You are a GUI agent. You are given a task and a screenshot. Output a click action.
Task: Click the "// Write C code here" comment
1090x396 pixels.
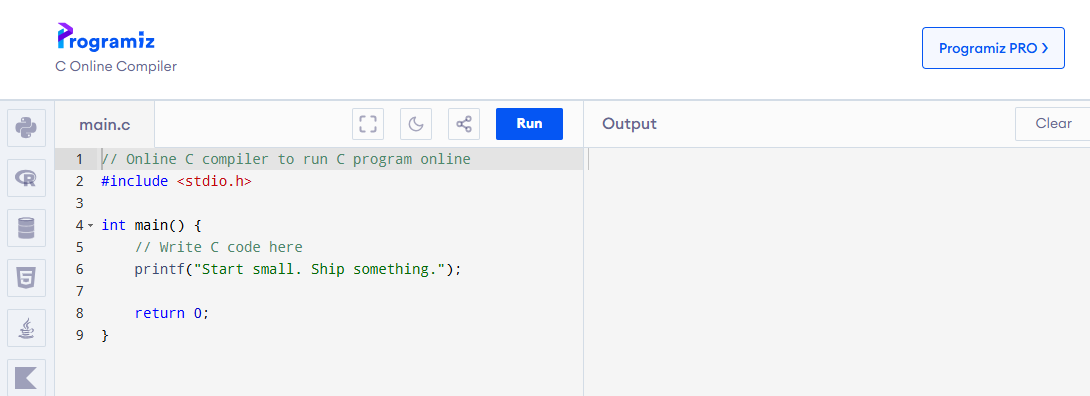click(x=218, y=247)
